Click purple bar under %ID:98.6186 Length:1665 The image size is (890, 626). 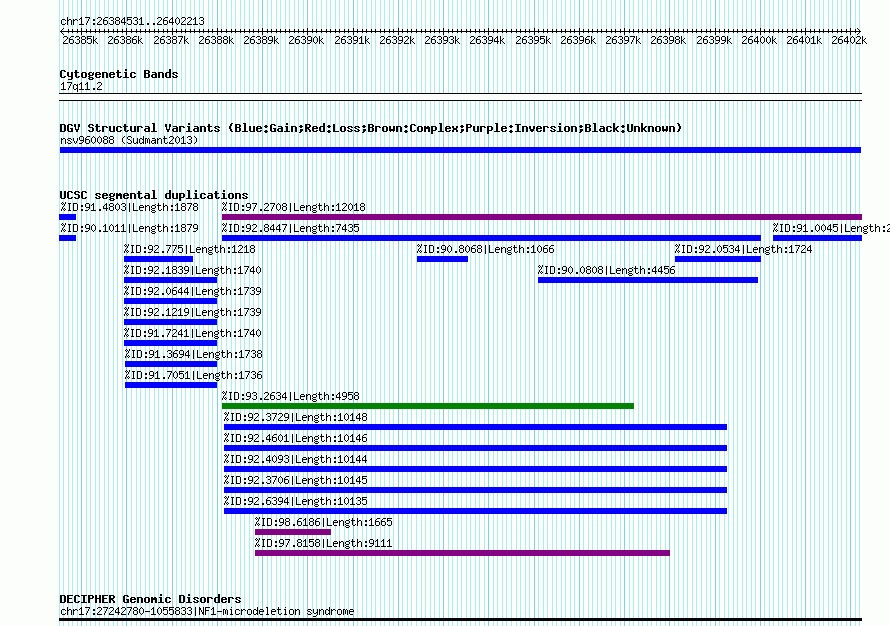(x=293, y=532)
